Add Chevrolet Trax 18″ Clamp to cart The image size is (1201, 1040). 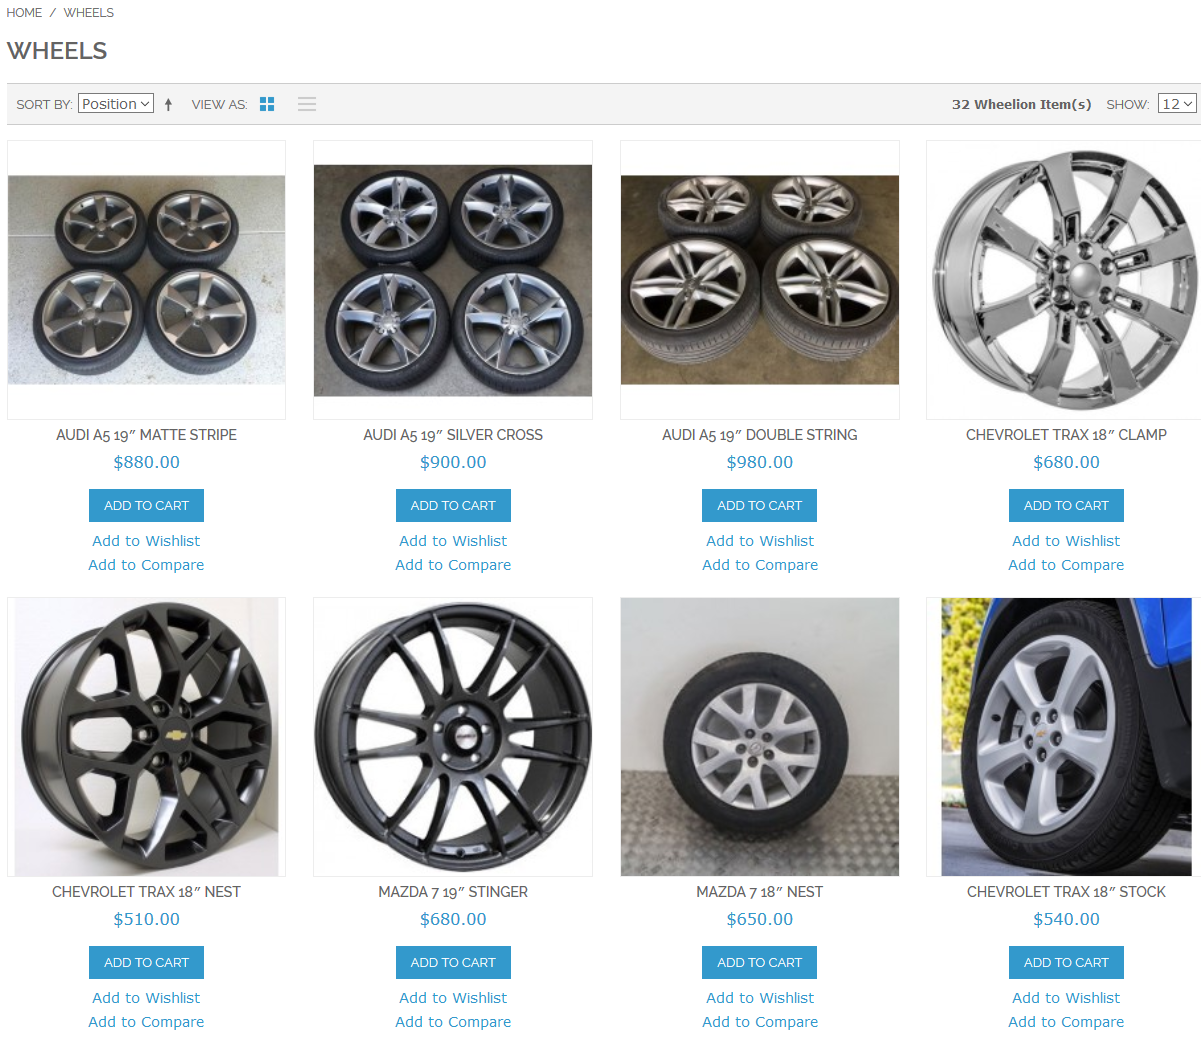pos(1066,505)
